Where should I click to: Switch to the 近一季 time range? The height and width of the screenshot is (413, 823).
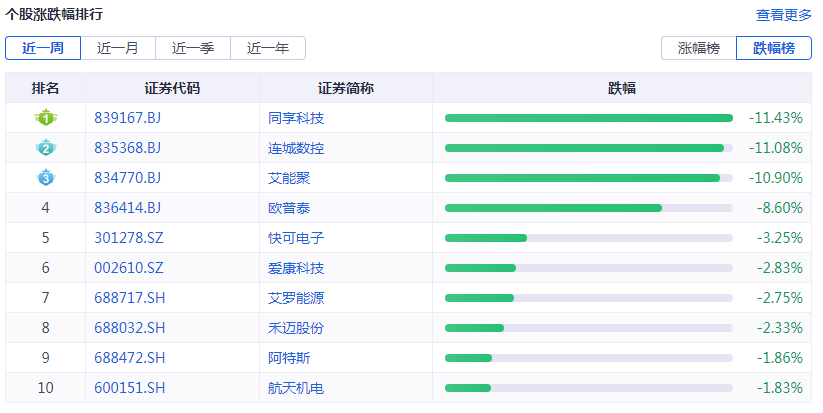point(193,48)
